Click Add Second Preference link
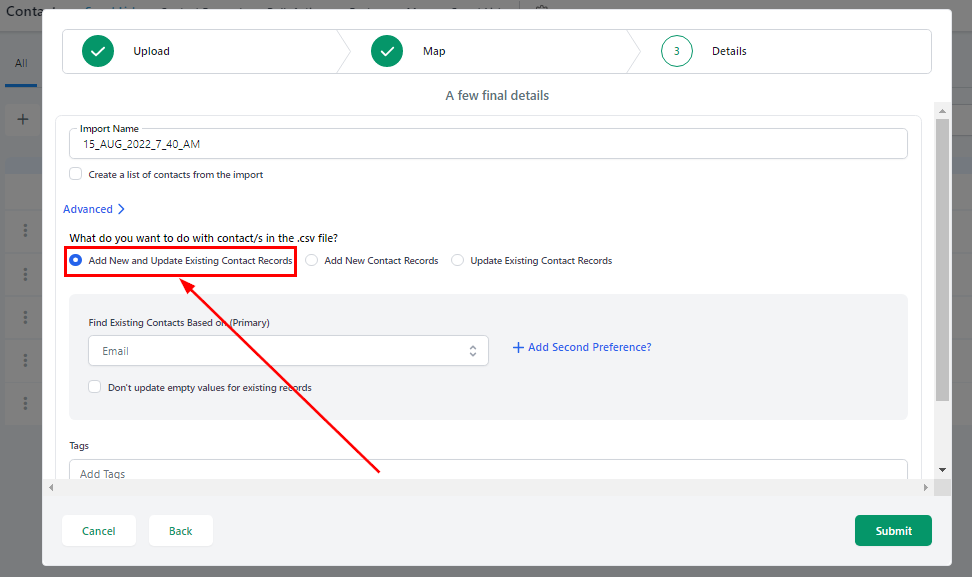972x577 pixels. (x=590, y=347)
